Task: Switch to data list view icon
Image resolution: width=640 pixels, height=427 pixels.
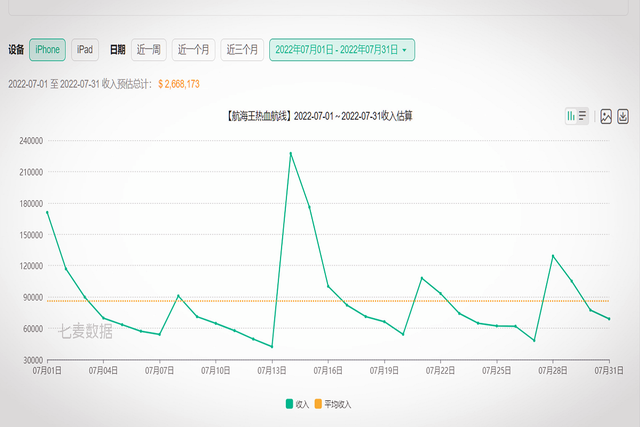Action: coord(582,116)
